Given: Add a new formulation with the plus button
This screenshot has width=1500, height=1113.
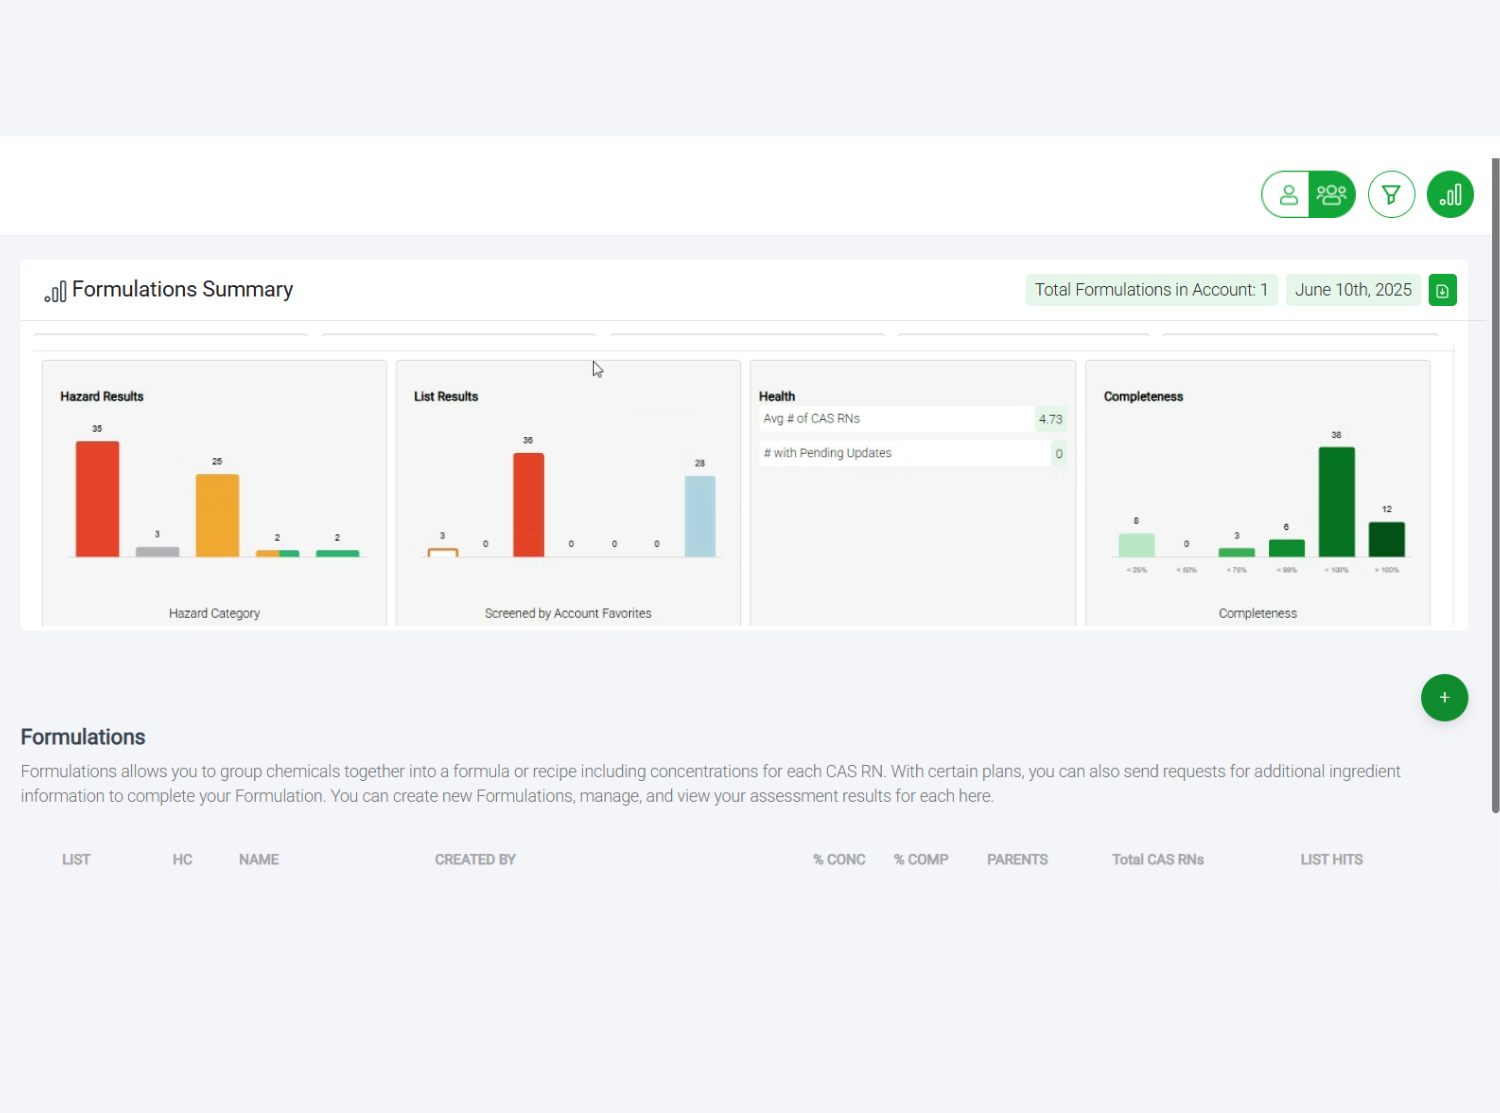Looking at the screenshot, I should [x=1444, y=697].
